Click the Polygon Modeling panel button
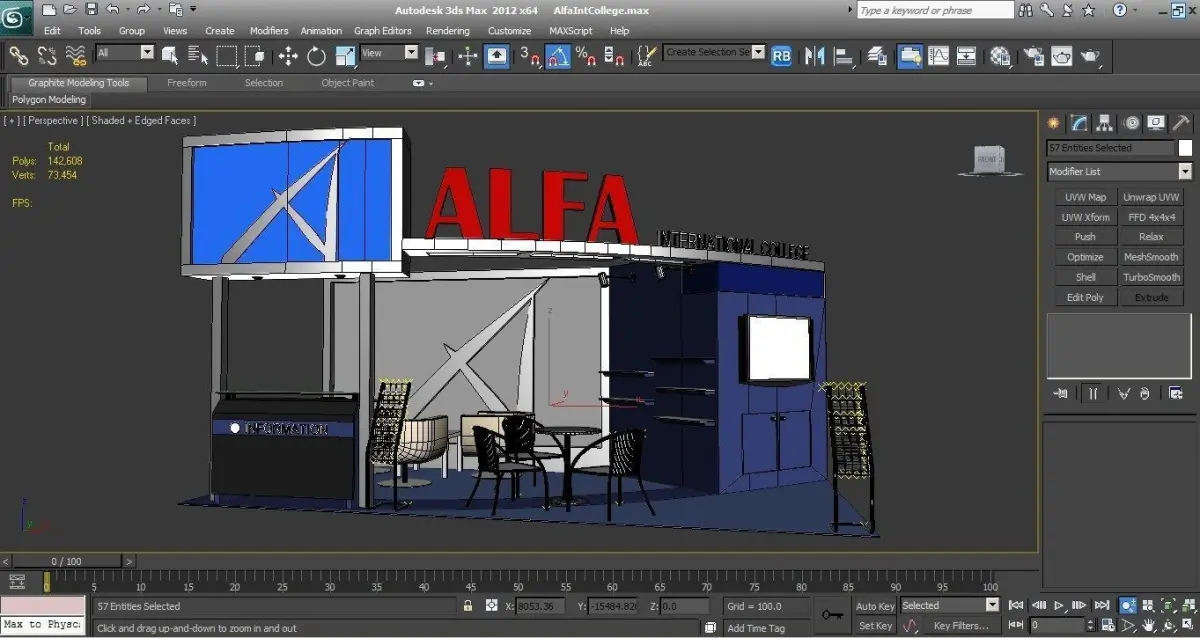The image size is (1200, 638). click(49, 100)
